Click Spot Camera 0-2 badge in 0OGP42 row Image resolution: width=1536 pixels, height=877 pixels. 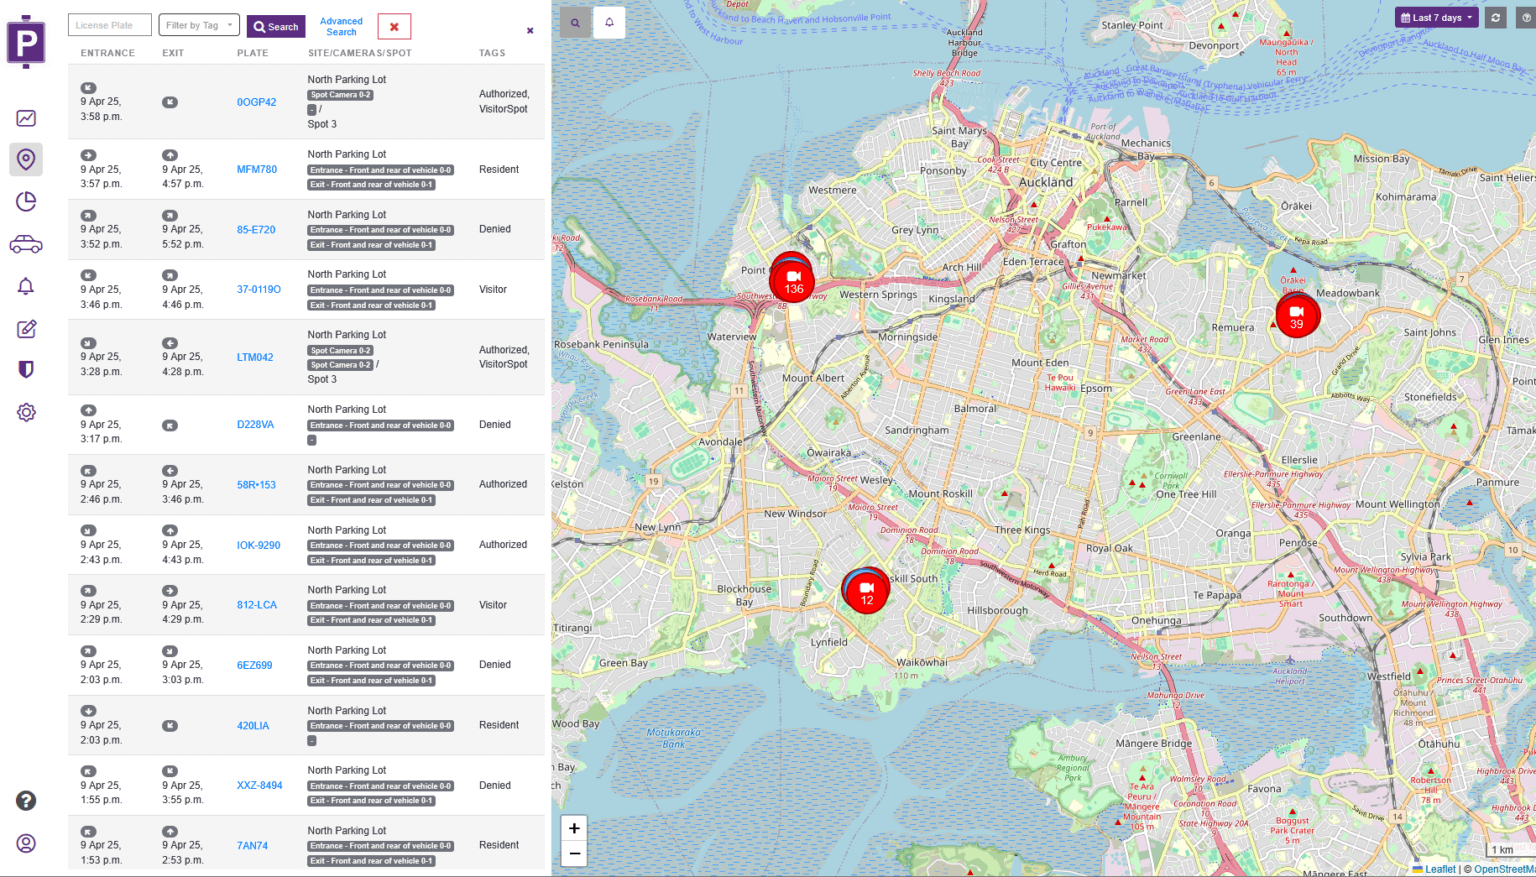tap(340, 95)
